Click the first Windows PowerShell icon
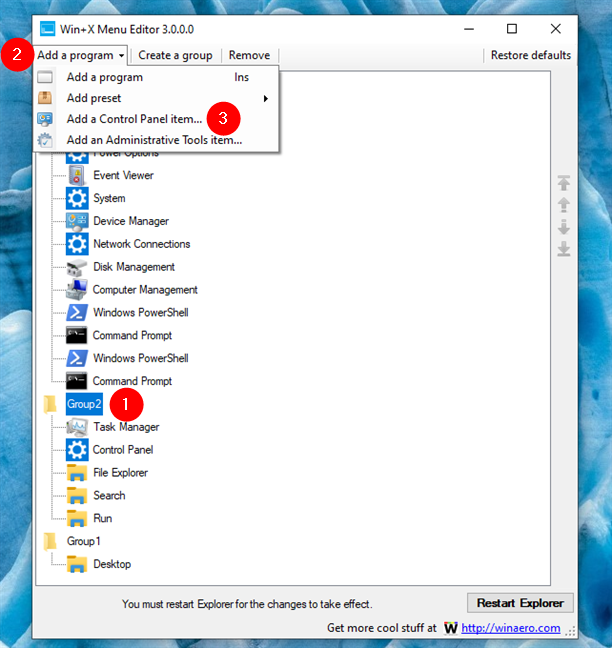 (x=77, y=312)
